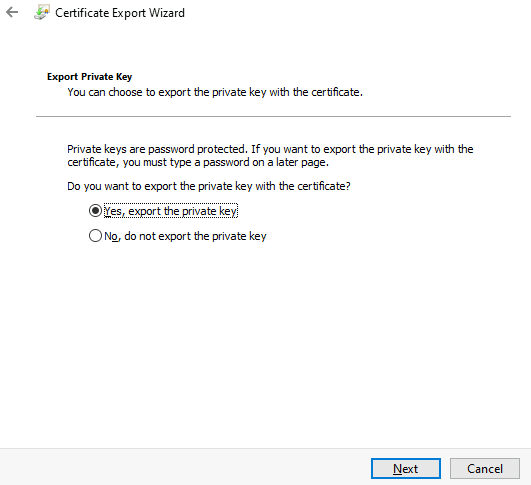This screenshot has height=485, width=531.
Task: Click the word 'Wizard' in the window title
Action: [167, 13]
